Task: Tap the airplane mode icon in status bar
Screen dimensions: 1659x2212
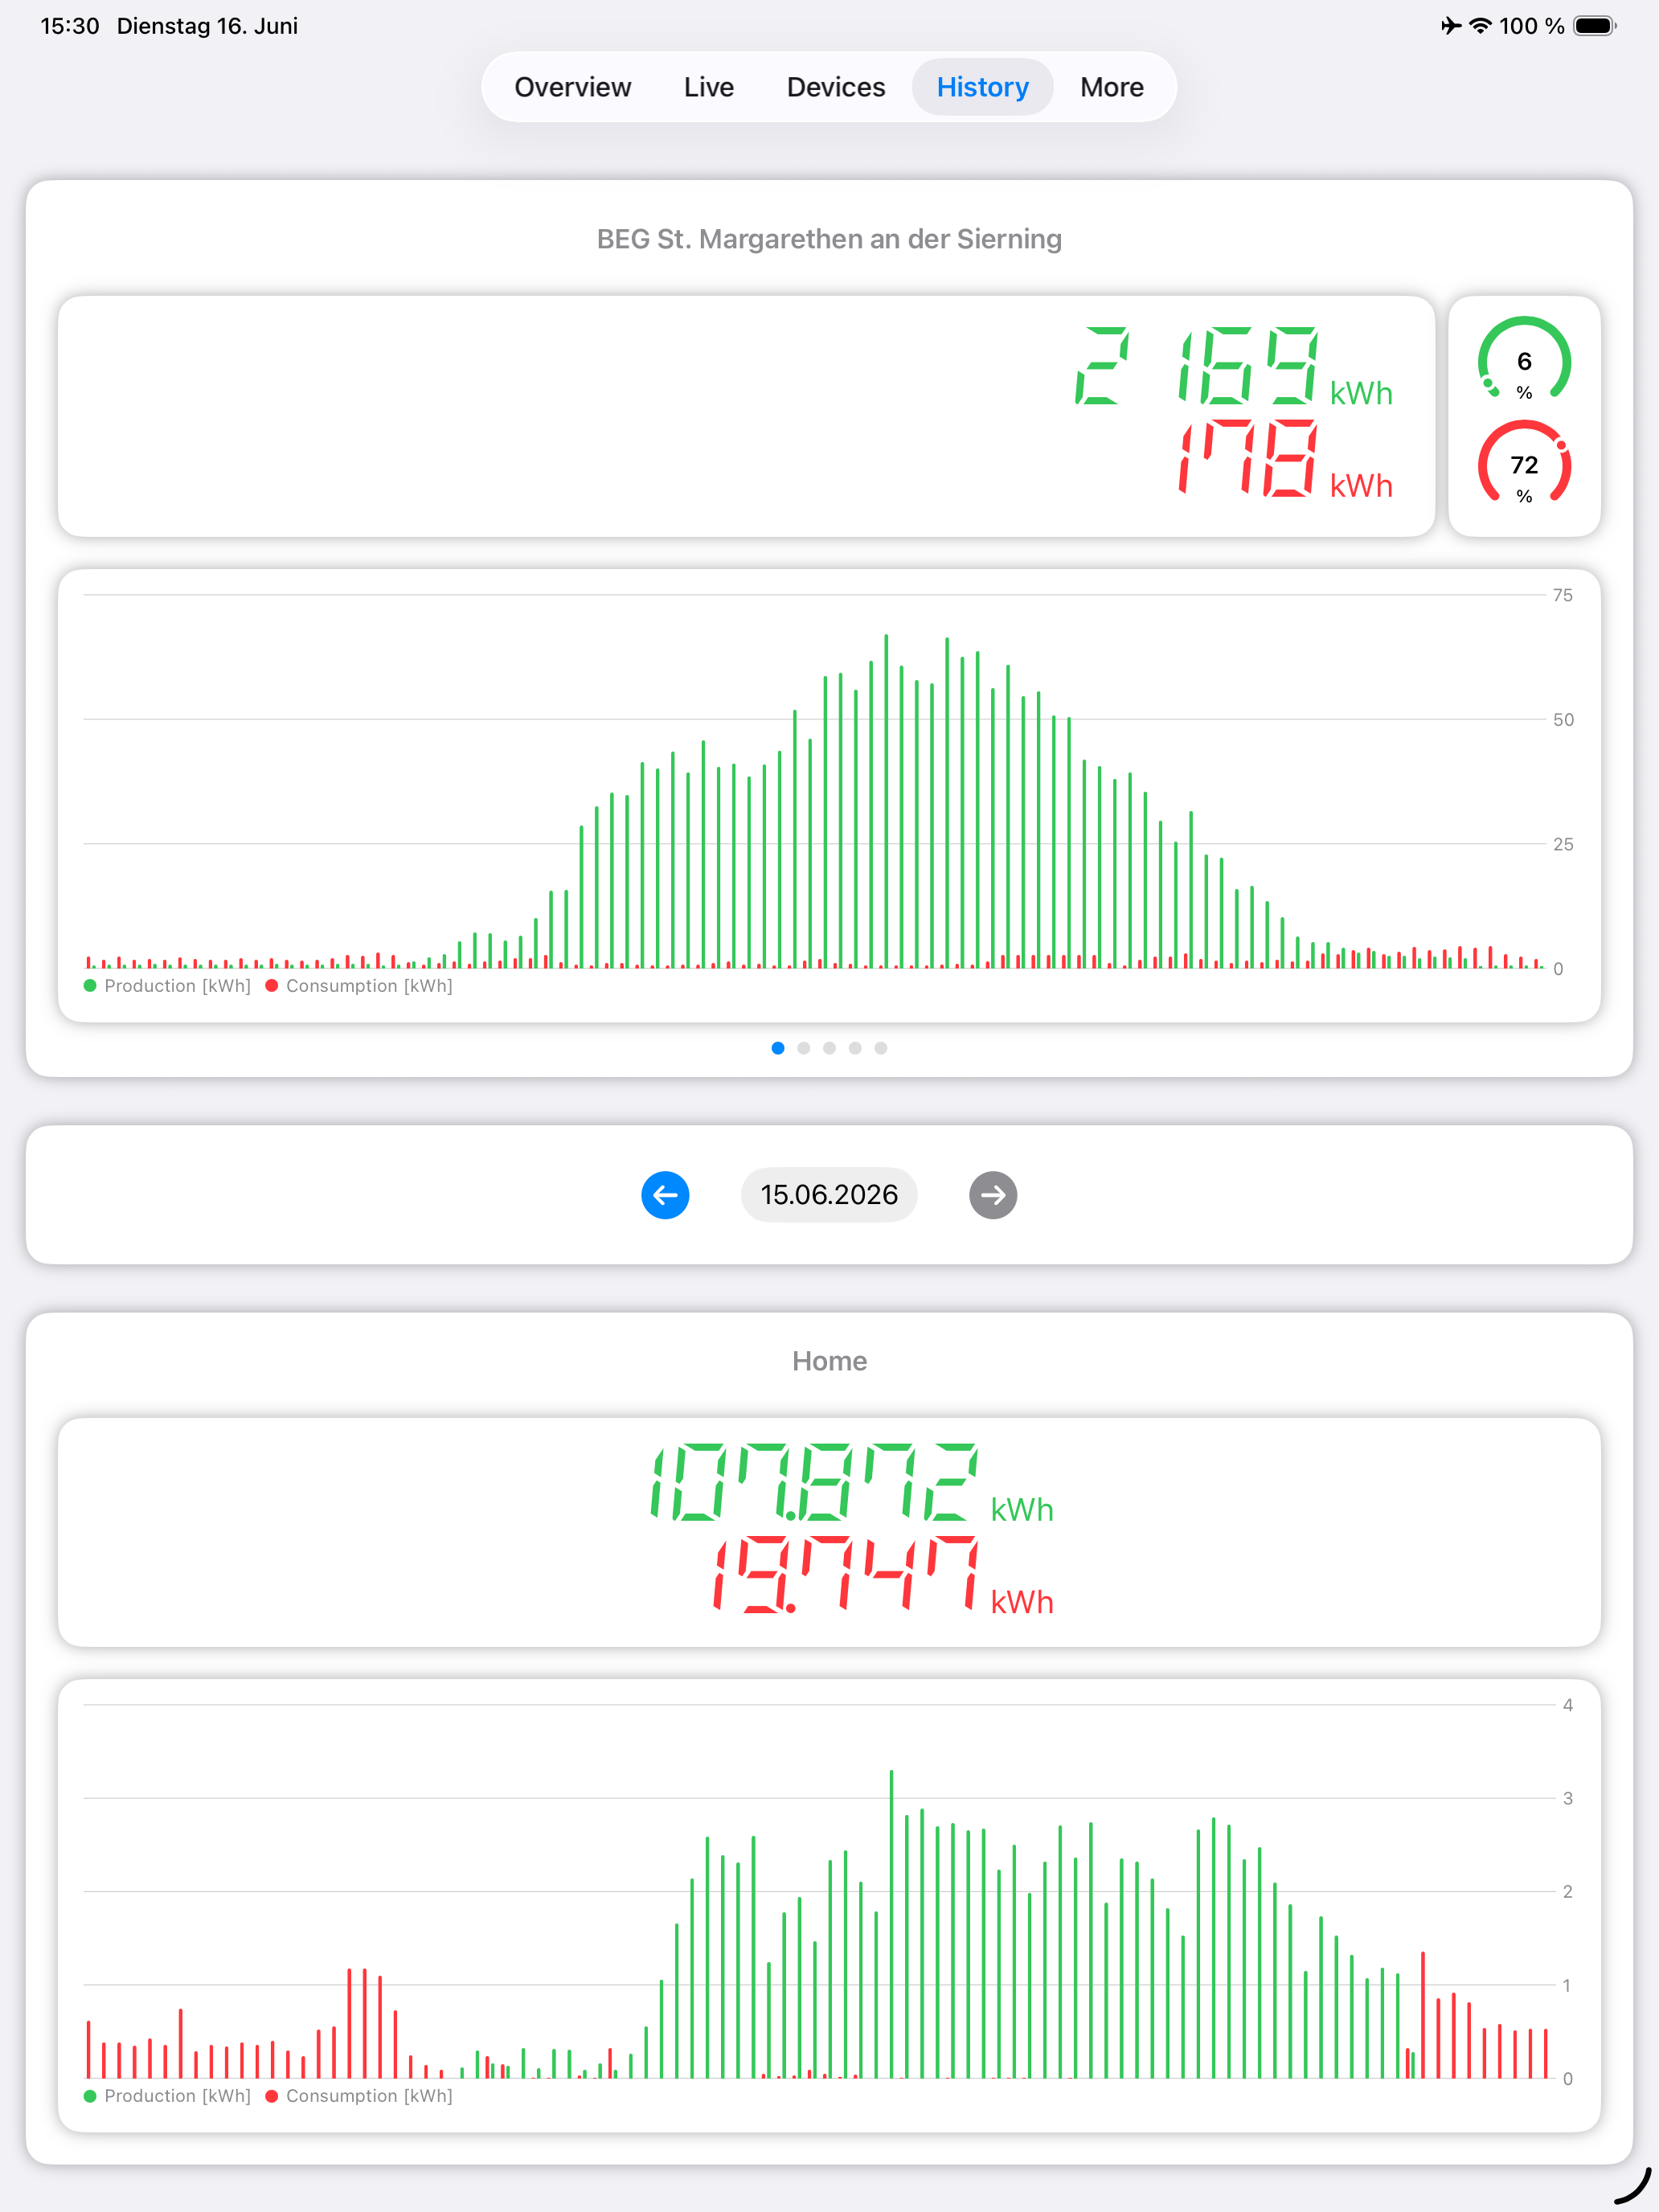Action: point(1450,26)
